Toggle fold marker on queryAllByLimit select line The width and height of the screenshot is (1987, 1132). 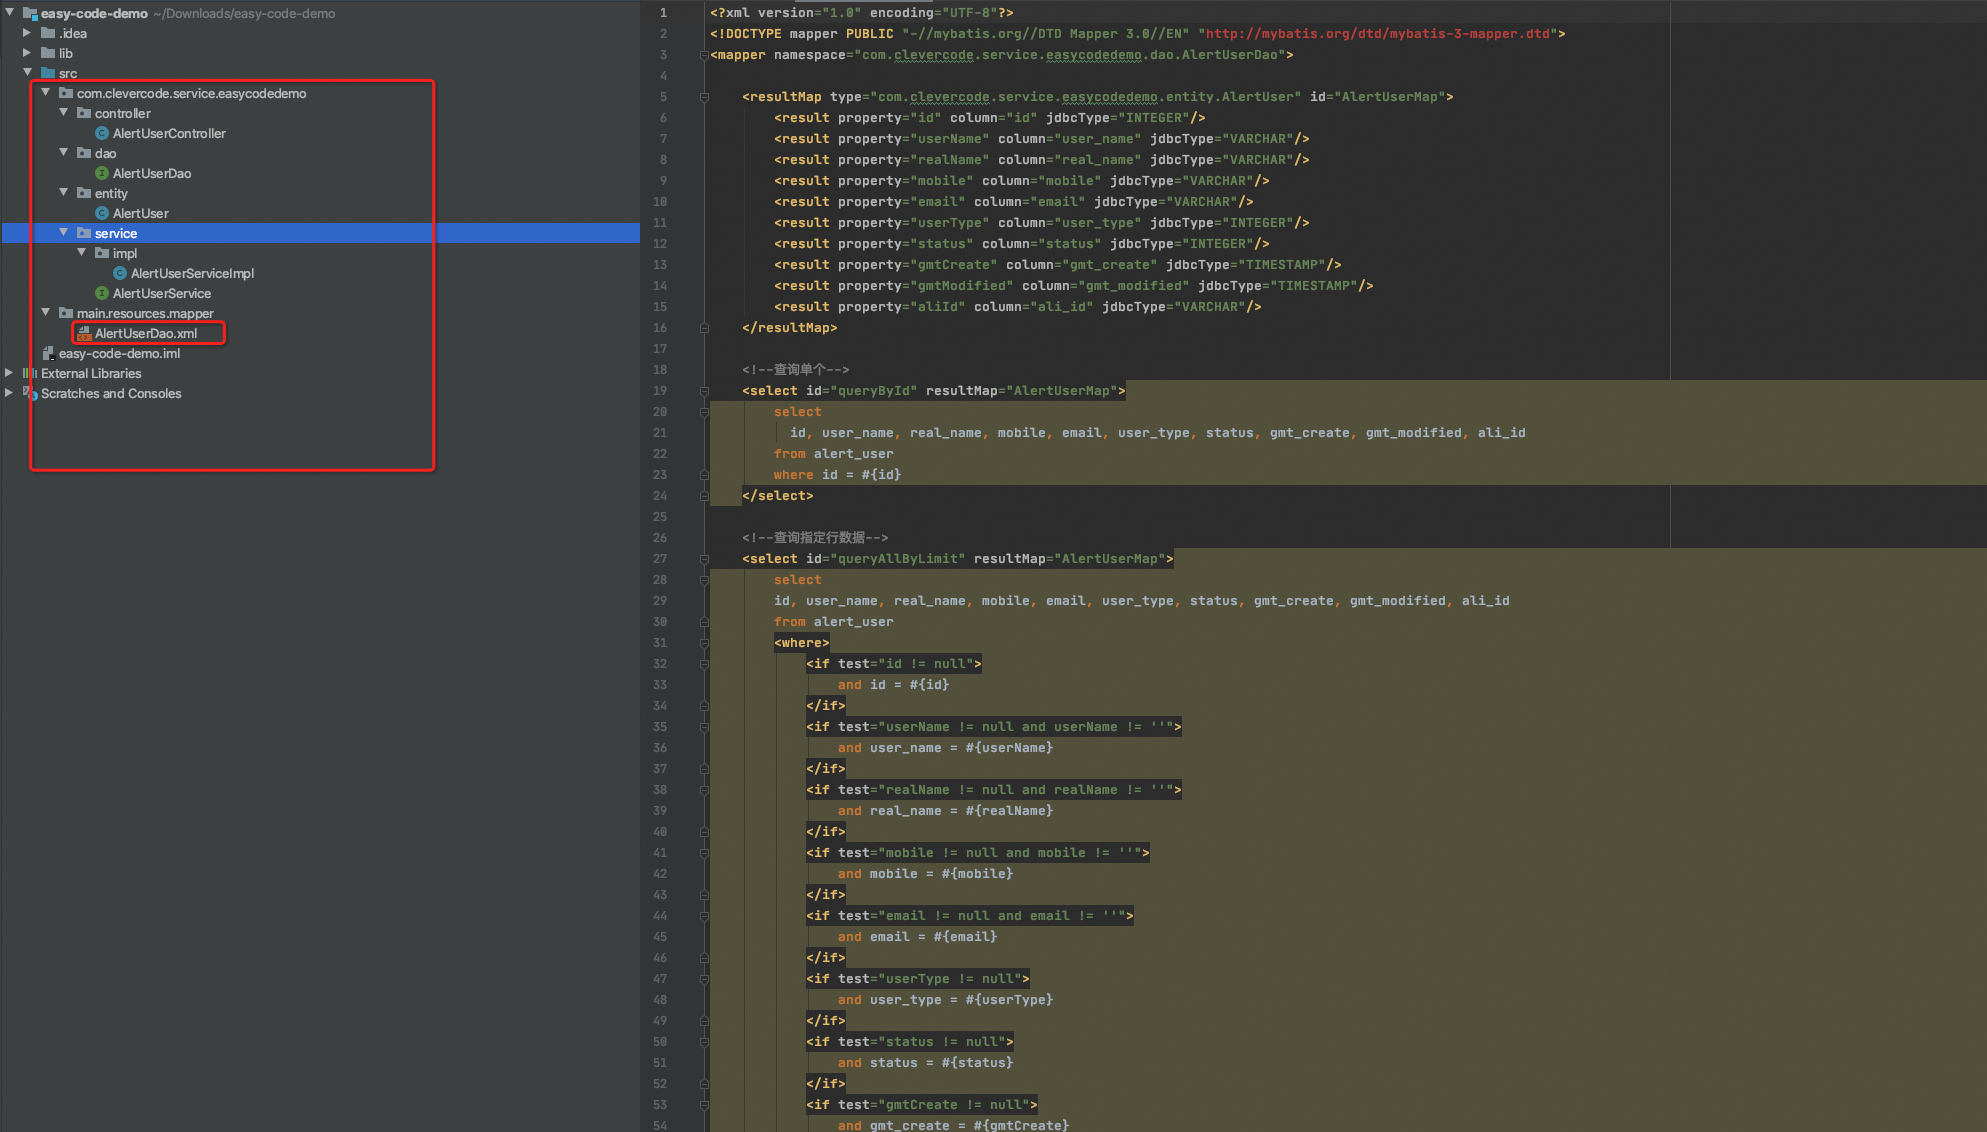[x=704, y=559]
